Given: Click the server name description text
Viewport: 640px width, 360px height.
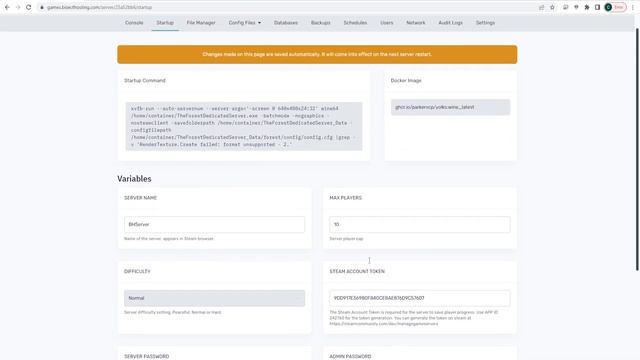Looking at the screenshot, I should point(169,238).
